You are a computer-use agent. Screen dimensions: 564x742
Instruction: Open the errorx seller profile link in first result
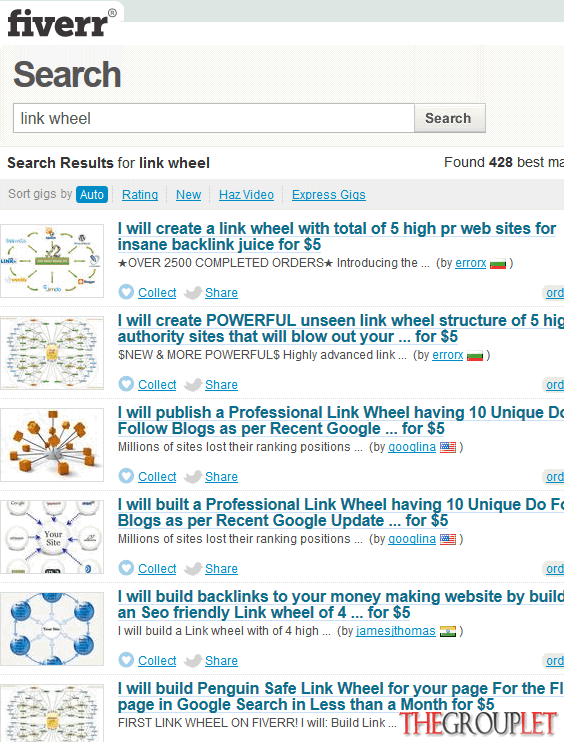(470, 263)
